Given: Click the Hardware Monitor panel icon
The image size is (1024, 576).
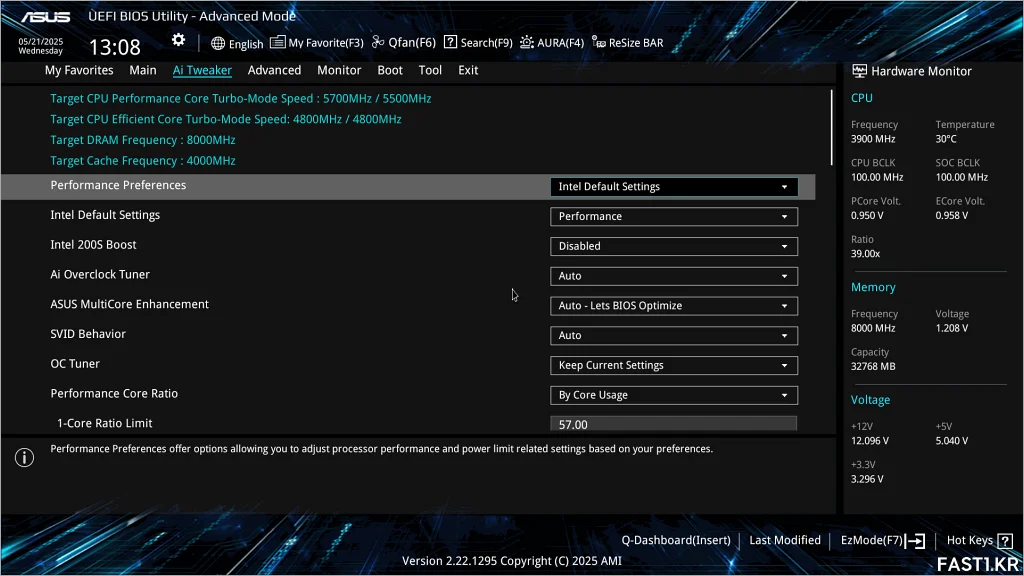Looking at the screenshot, I should coord(859,71).
